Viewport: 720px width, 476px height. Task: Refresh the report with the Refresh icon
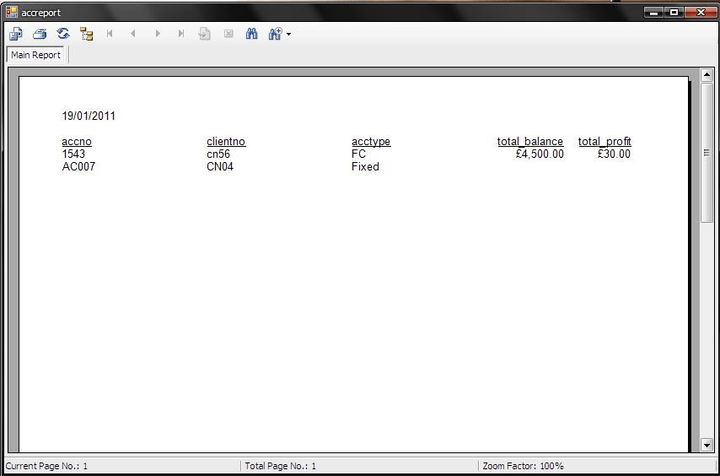63,34
